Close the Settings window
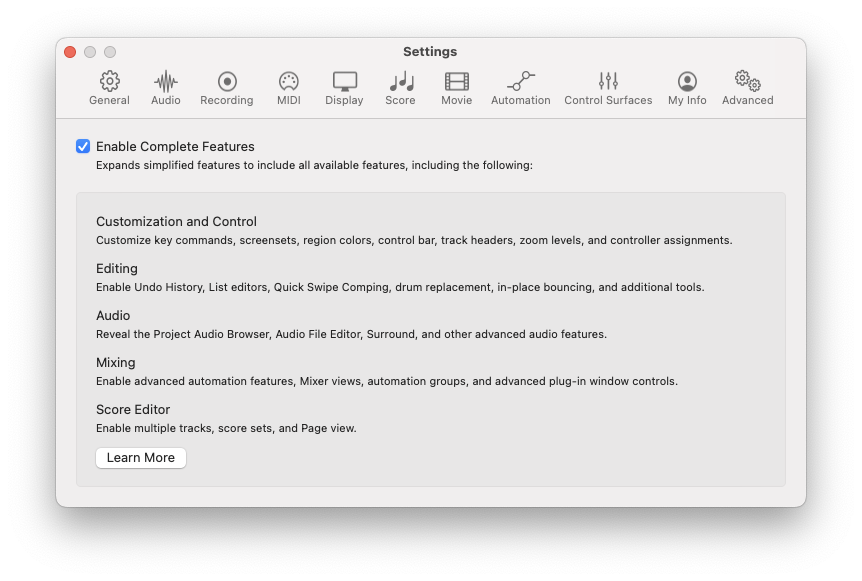862x581 pixels. coord(70,52)
